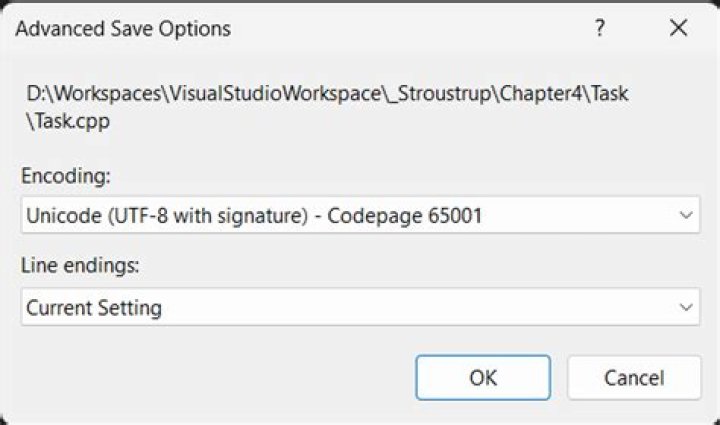Expand the Encoding dropdown arrow

click(x=685, y=215)
